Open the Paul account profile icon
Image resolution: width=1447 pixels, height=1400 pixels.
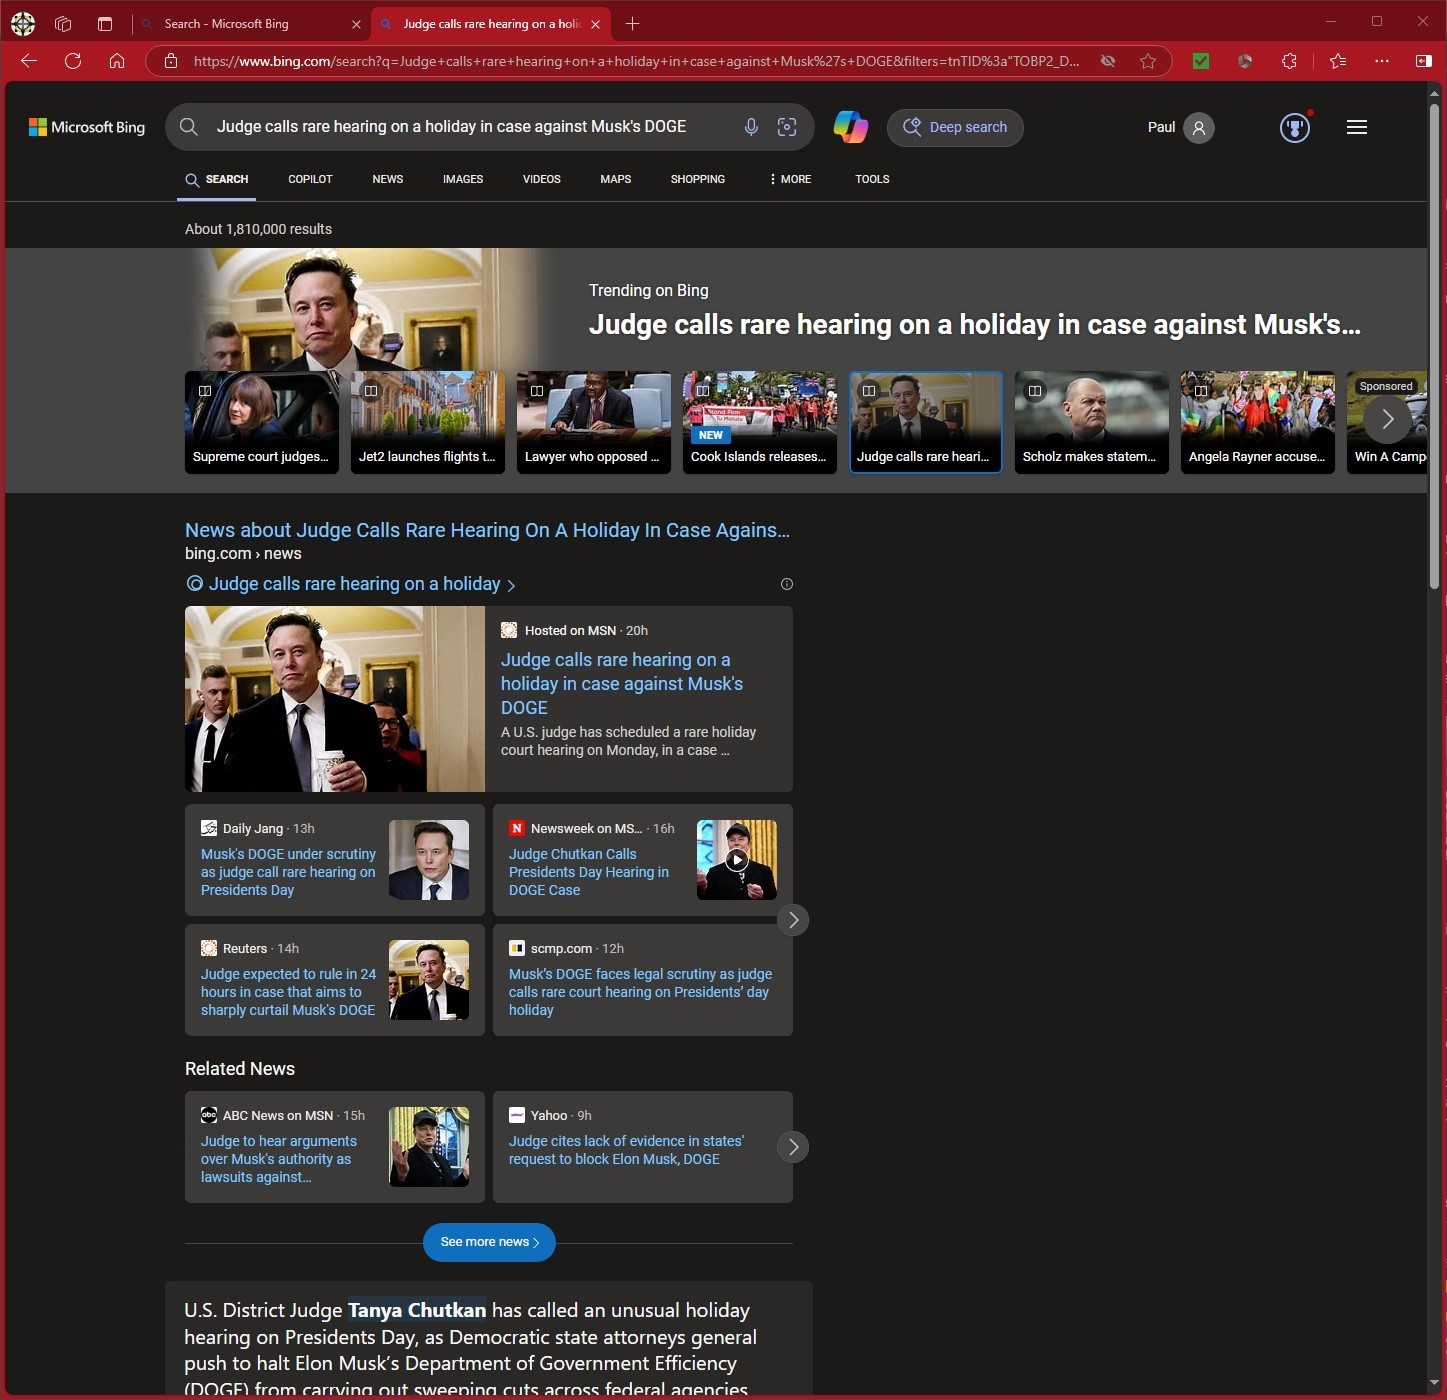pos(1198,127)
